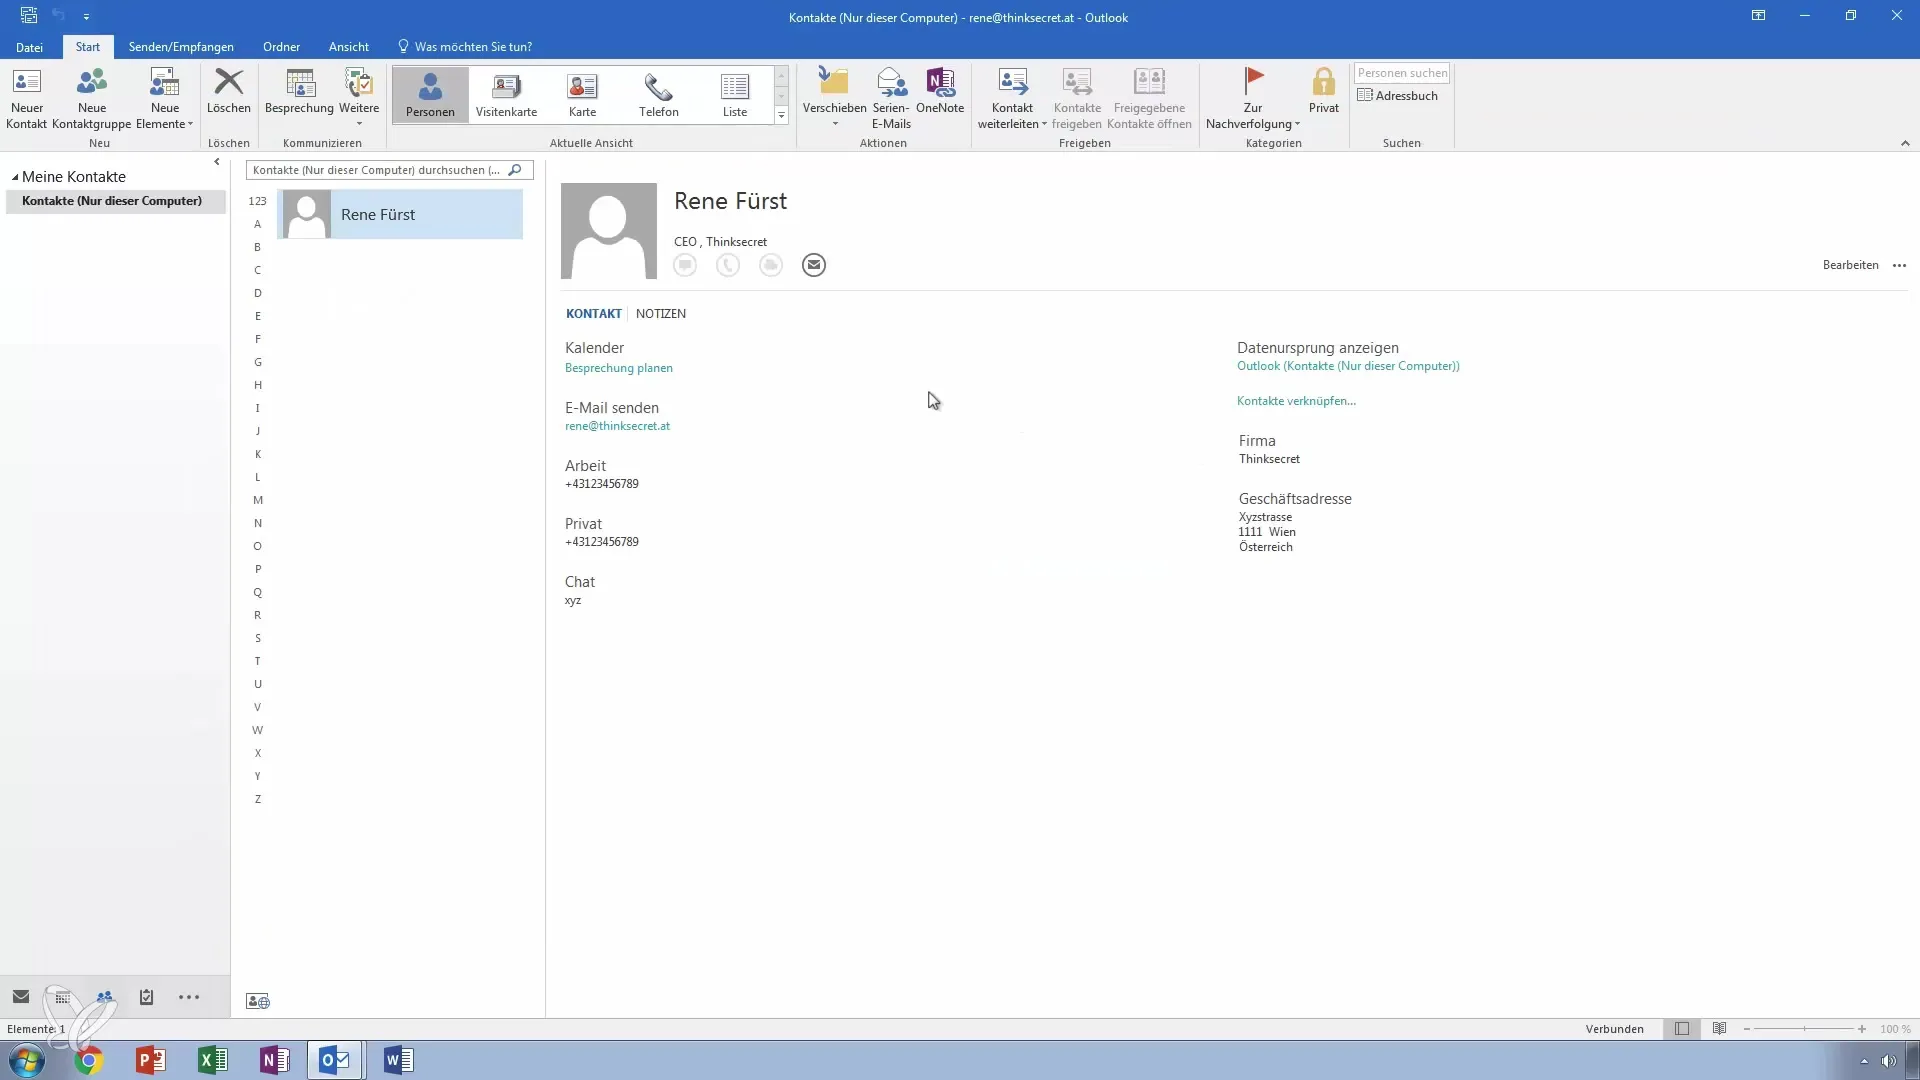The height and width of the screenshot is (1080, 1920).
Task: Click the instant message icon under contact name
Action: (685, 265)
